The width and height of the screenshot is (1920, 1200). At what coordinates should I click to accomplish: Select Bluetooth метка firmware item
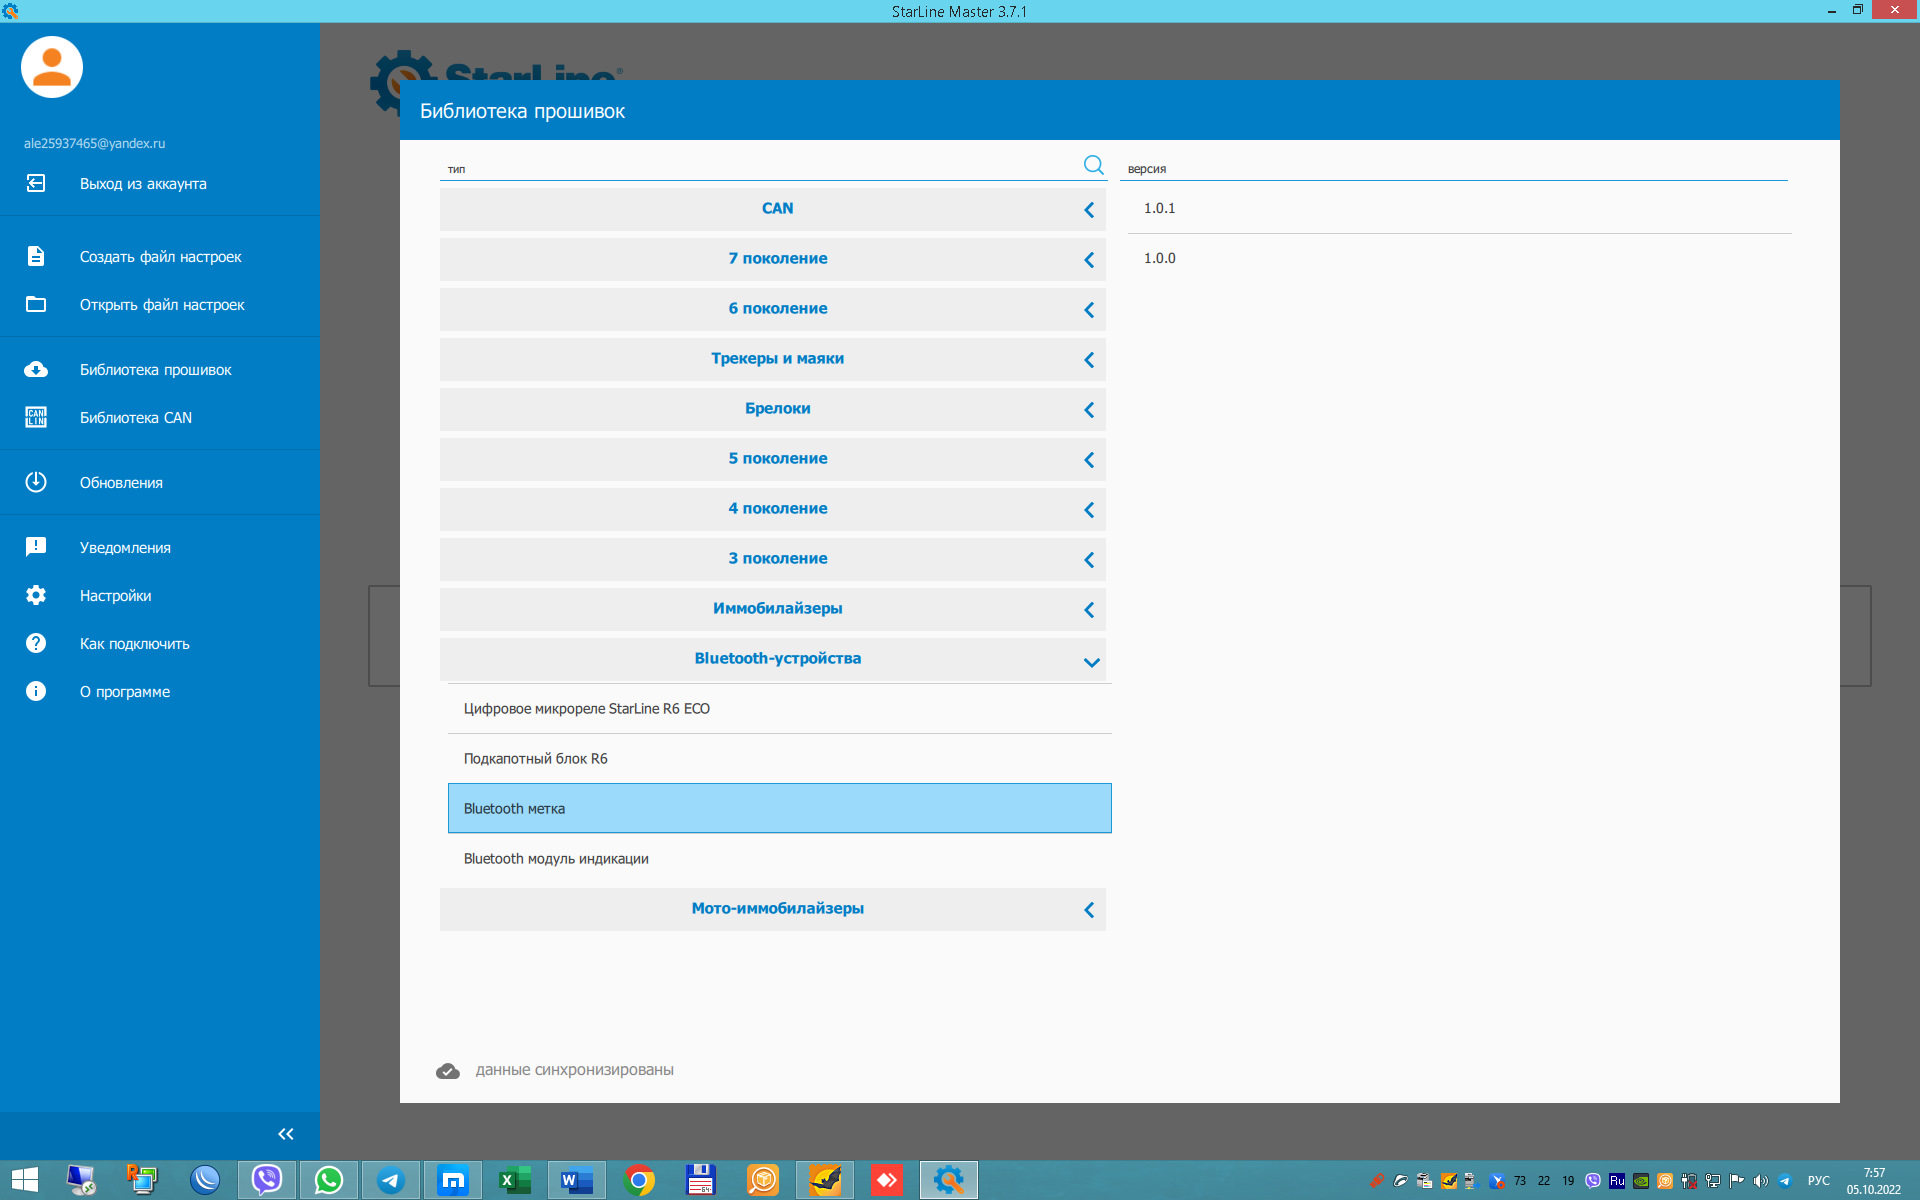pyautogui.click(x=777, y=807)
